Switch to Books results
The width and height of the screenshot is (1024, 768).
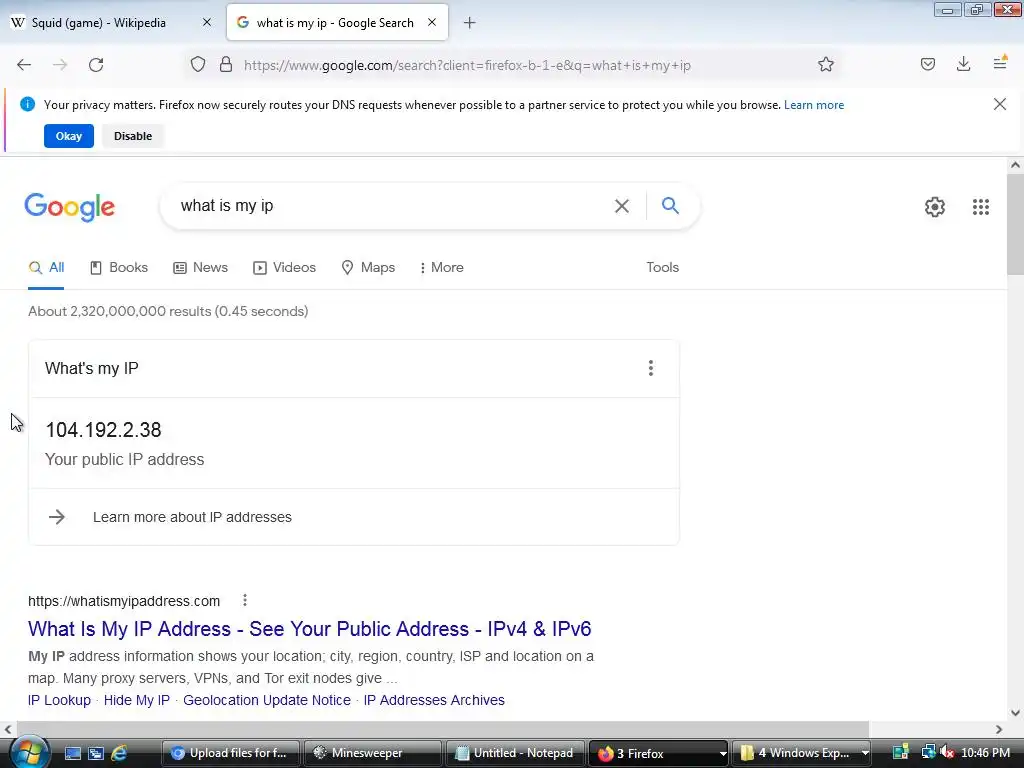pos(119,268)
